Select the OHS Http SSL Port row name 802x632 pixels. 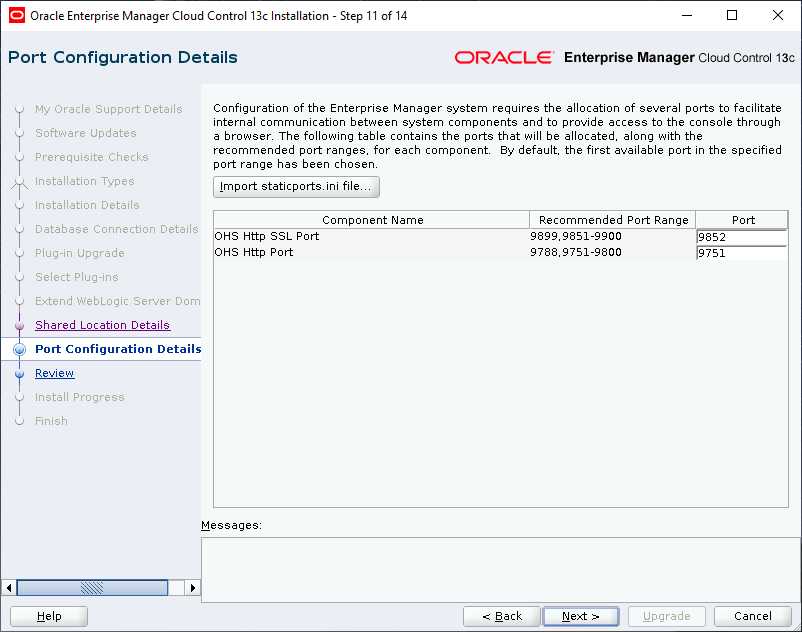266,236
